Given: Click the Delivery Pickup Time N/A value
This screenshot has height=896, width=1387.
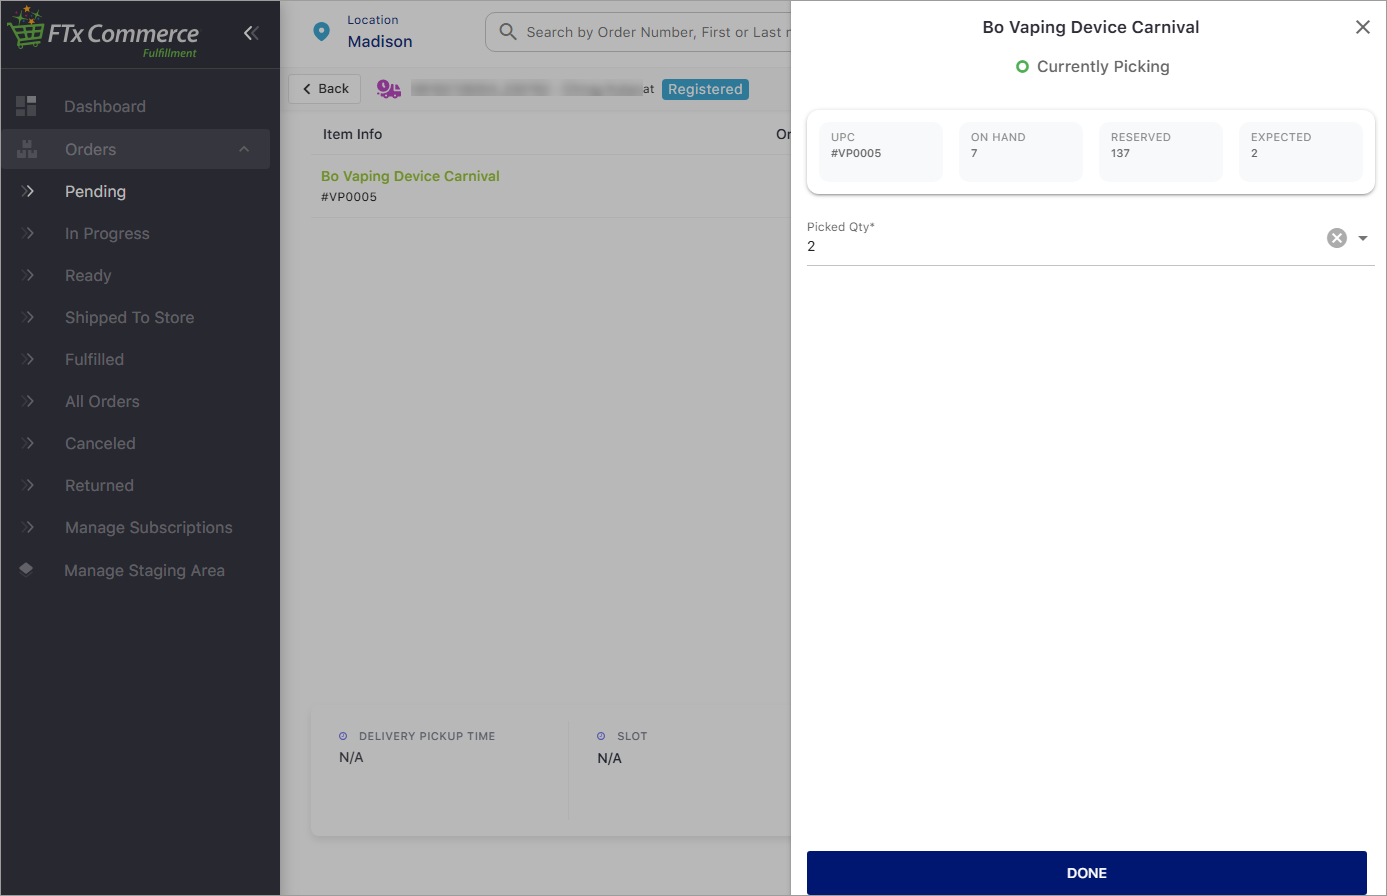Looking at the screenshot, I should coord(351,758).
